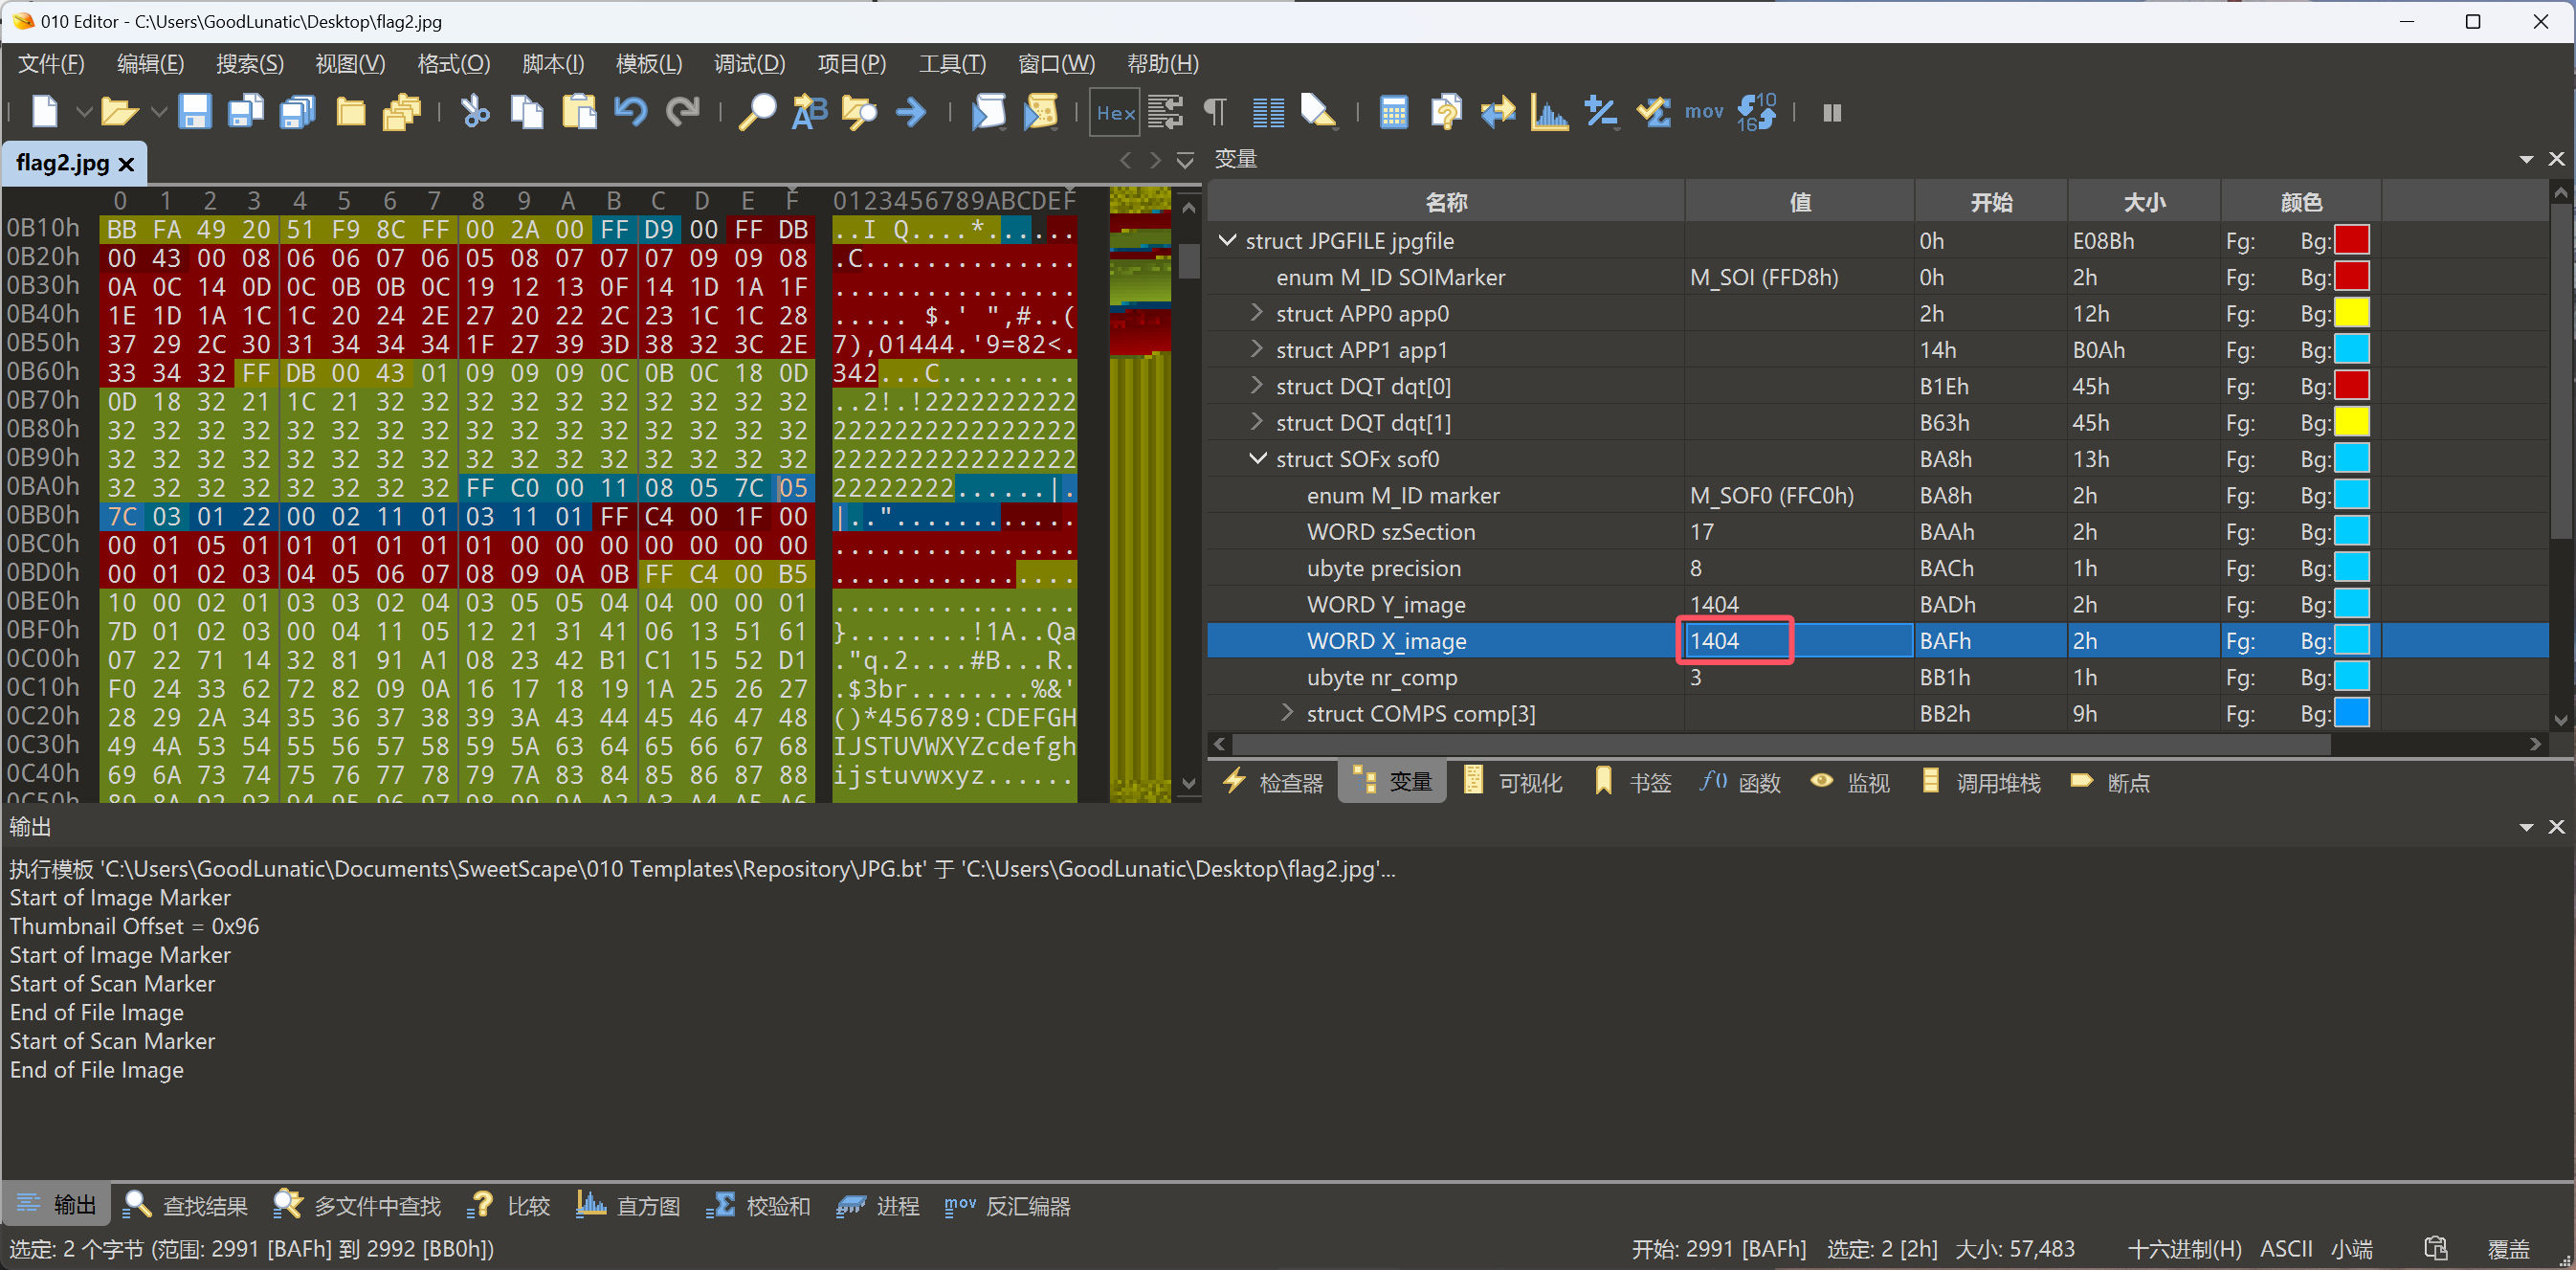The width and height of the screenshot is (2576, 1270).
Task: Create a new file with the toolbar icon
Action: (45, 112)
